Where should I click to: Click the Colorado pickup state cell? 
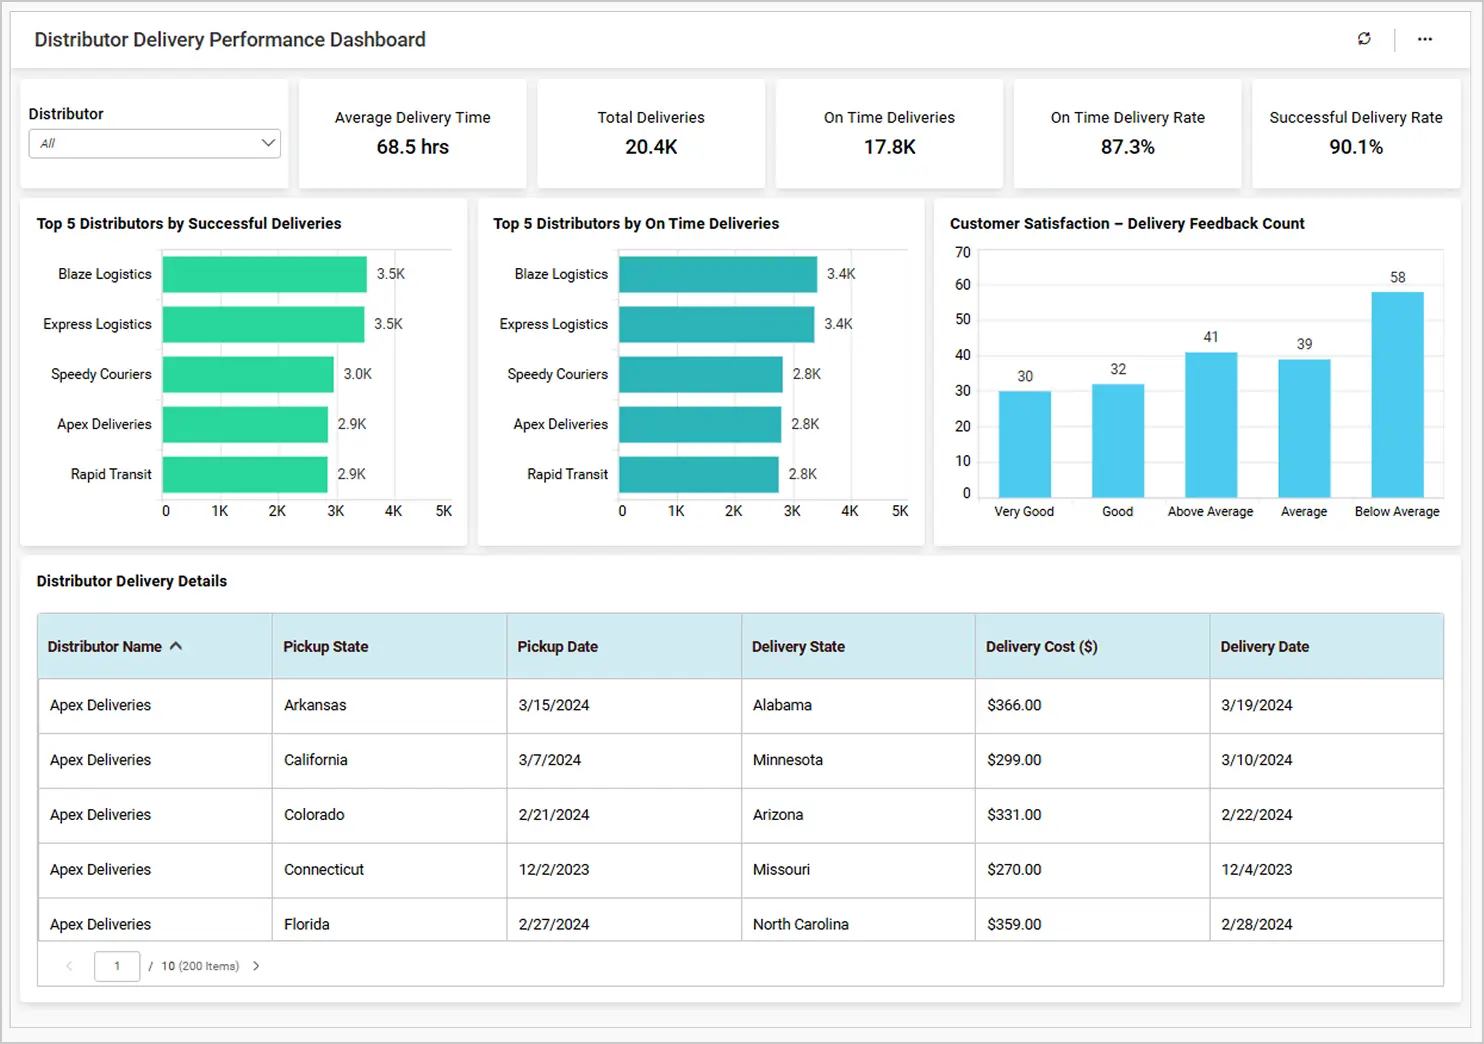tap(389, 815)
